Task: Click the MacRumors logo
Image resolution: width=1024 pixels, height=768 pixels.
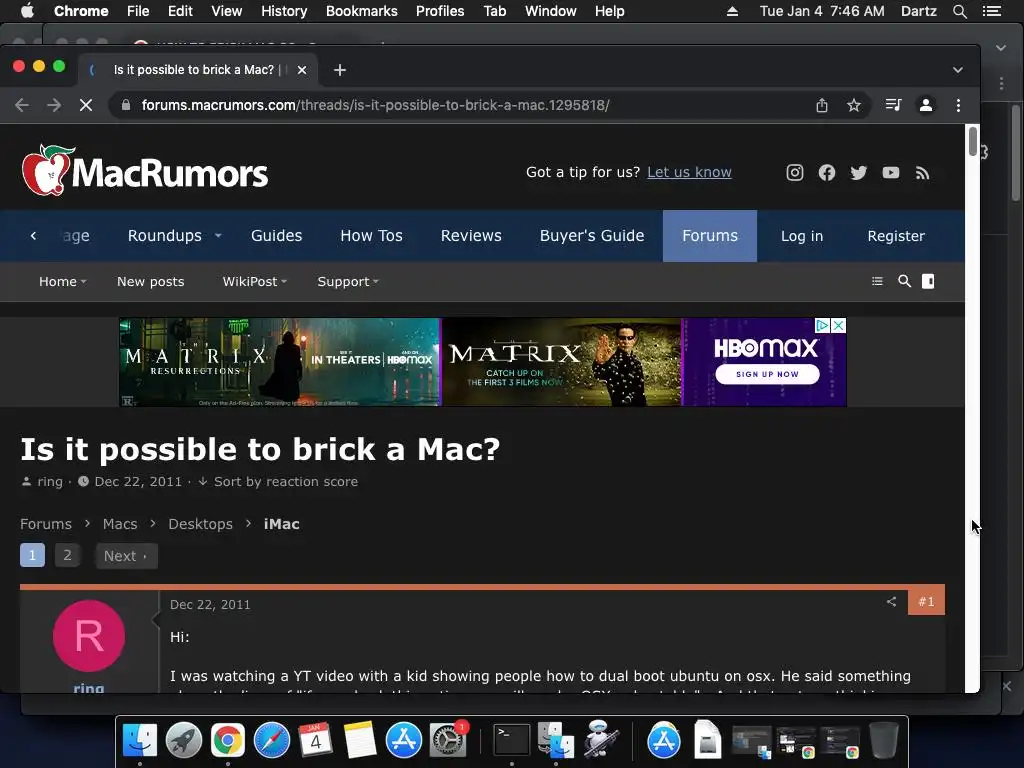Action: (145, 170)
